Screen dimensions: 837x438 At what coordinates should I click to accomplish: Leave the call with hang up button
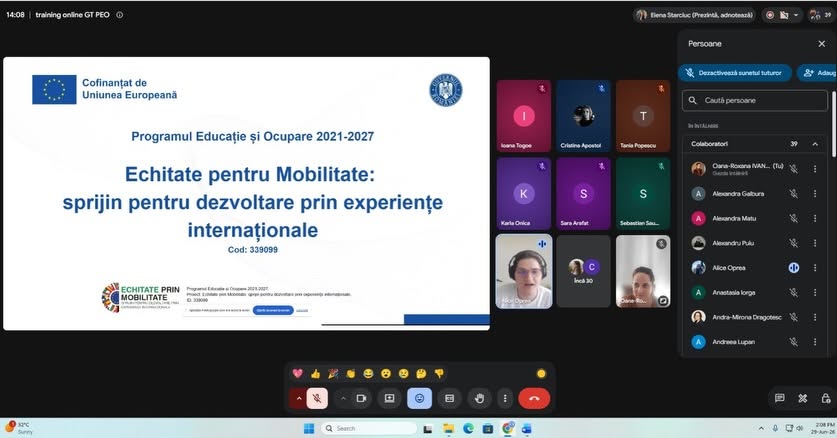[x=534, y=399]
